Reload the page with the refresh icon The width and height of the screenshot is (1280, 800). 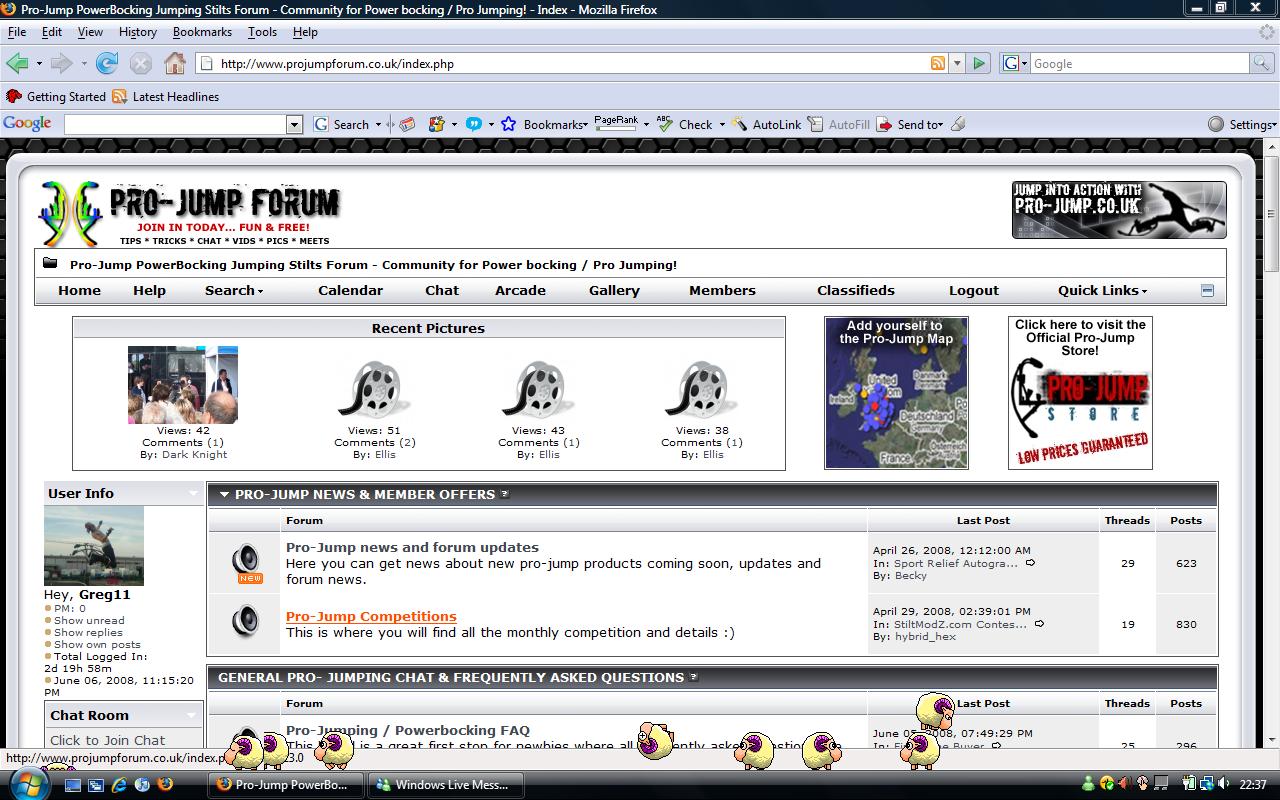[107, 63]
